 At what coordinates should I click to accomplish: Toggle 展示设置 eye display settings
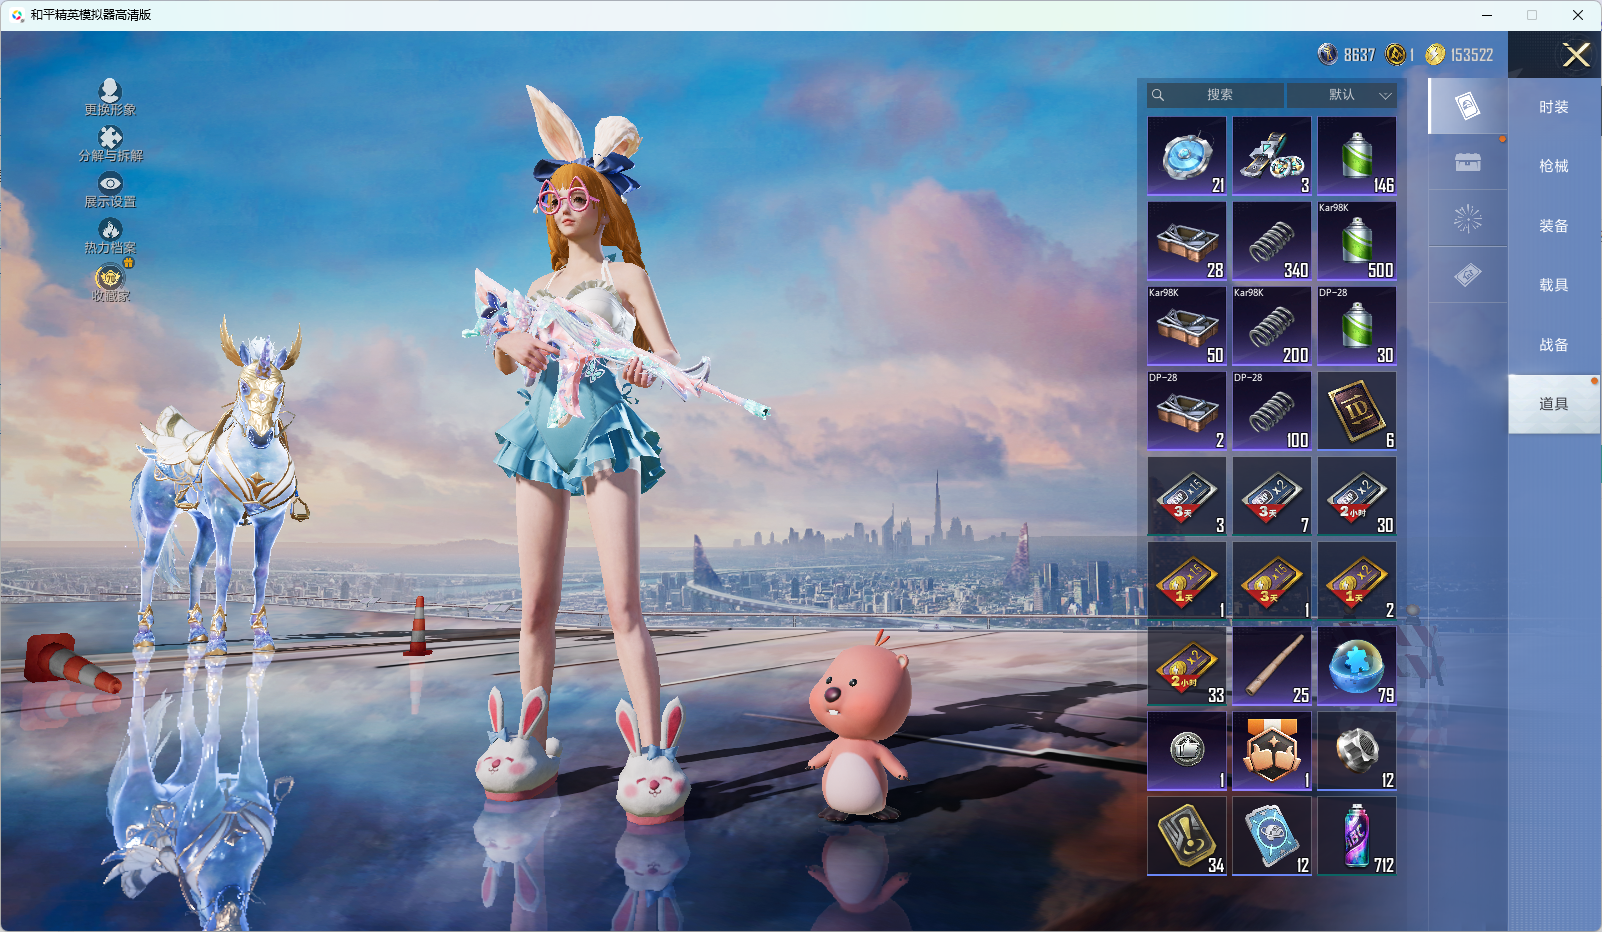click(x=110, y=184)
